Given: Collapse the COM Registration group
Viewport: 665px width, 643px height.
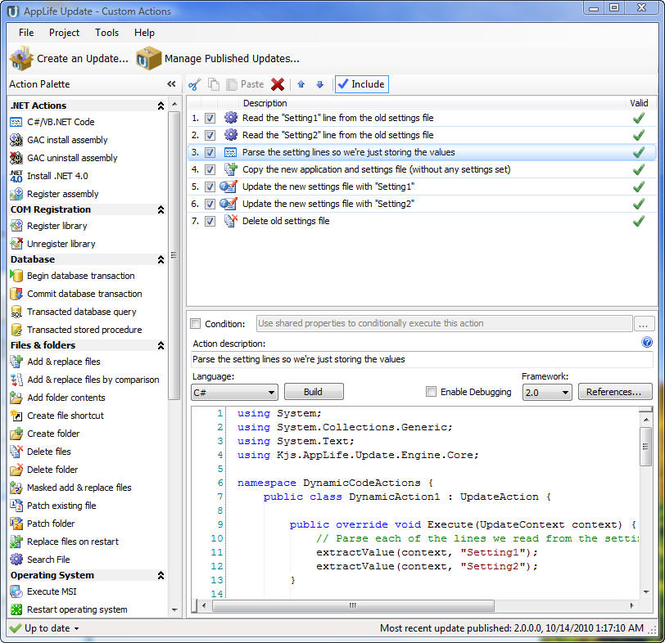Looking at the screenshot, I should 161,210.
